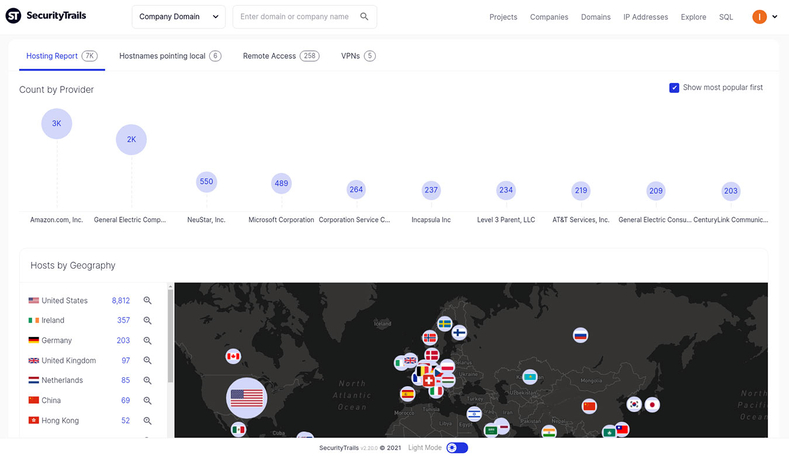789x456 pixels.
Task: Click the South Korea flag marker on map
Action: pyautogui.click(x=634, y=404)
